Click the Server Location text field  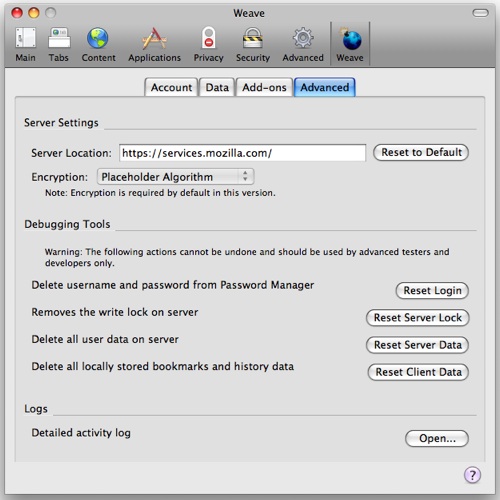[x=242, y=153]
